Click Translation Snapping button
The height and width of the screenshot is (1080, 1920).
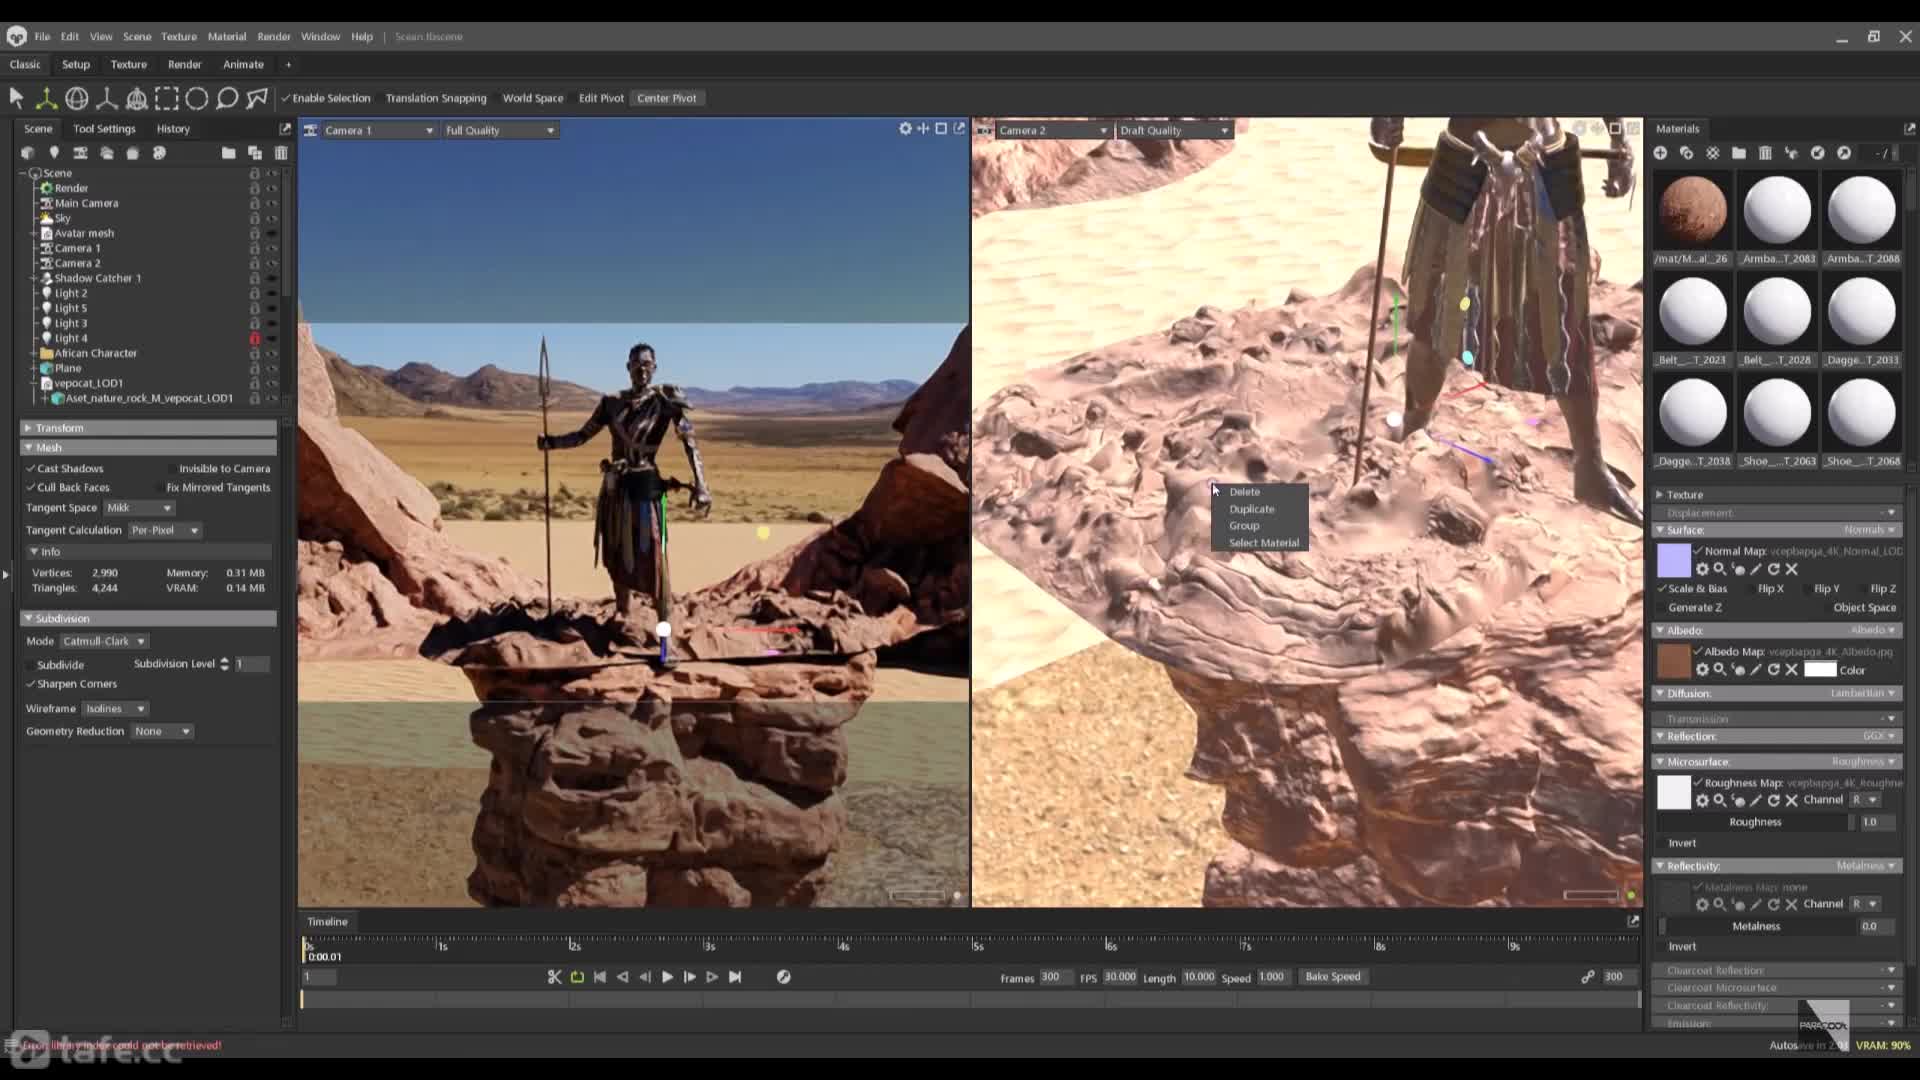click(436, 98)
